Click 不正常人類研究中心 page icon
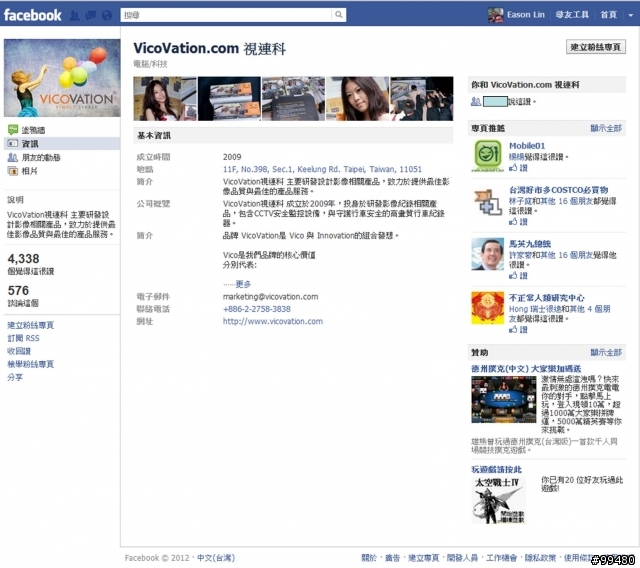The height and width of the screenshot is (568, 640). [487, 308]
